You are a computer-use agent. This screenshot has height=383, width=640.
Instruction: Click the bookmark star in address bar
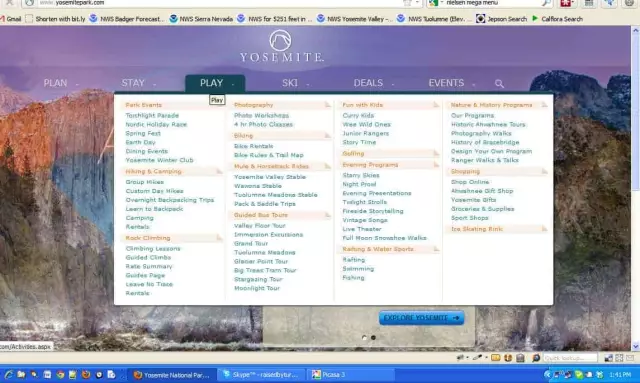coord(407,3)
